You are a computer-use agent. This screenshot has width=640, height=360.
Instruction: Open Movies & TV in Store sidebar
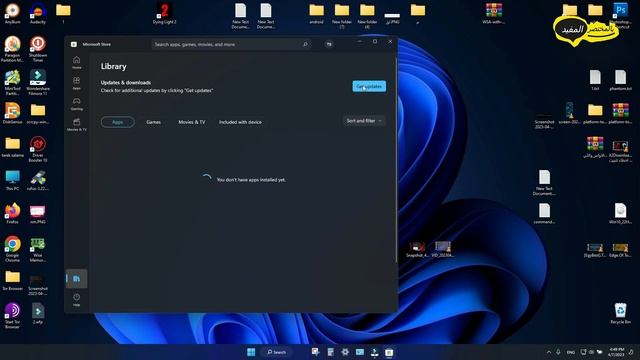[76, 124]
